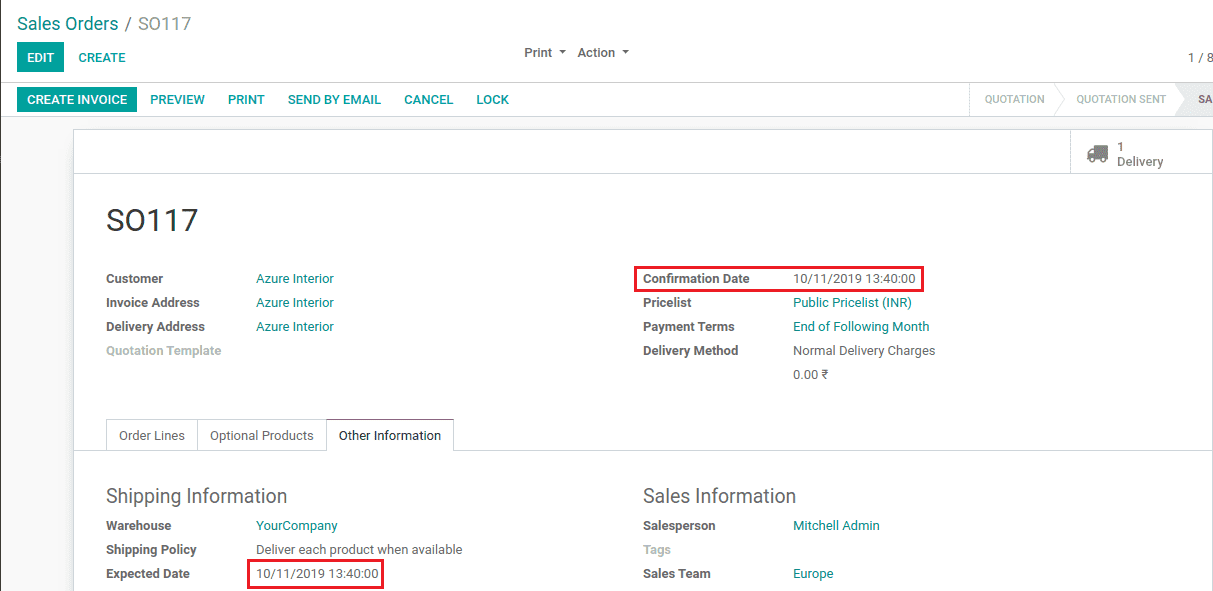
Task: Open Public Pricelist (INR) link
Action: point(852,303)
